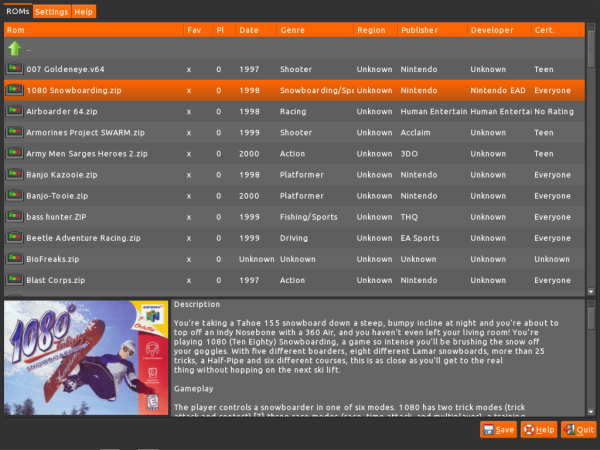Click the Fishing/Sports genre cell
600x450 pixels.
coord(308,217)
